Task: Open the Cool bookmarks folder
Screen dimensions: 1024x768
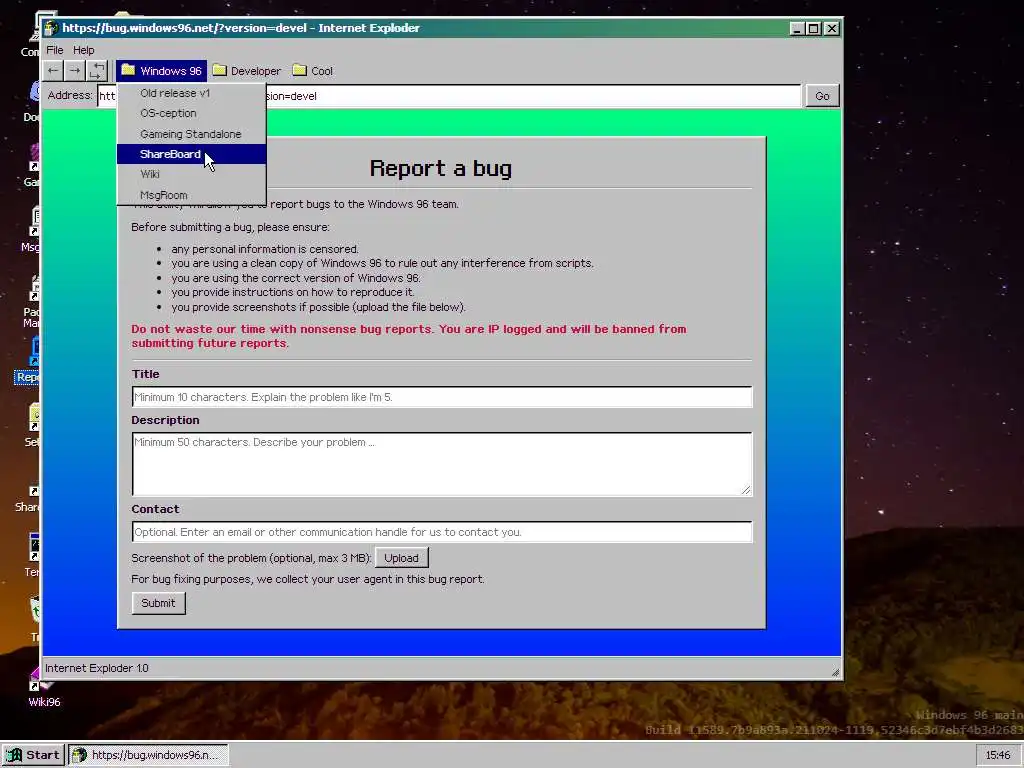Action: [313, 71]
